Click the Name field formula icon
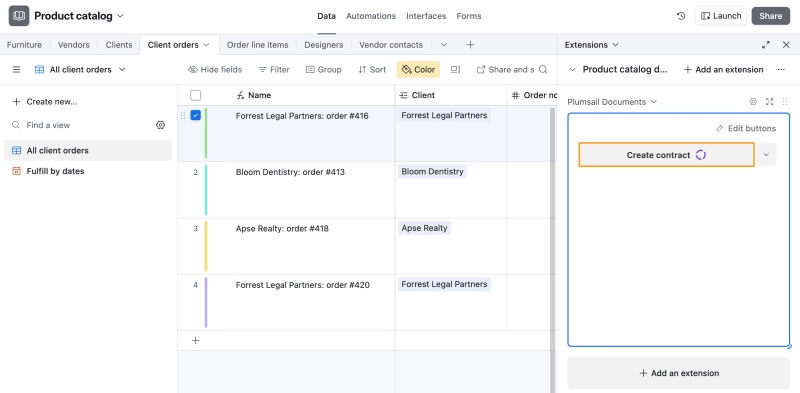 (x=240, y=95)
